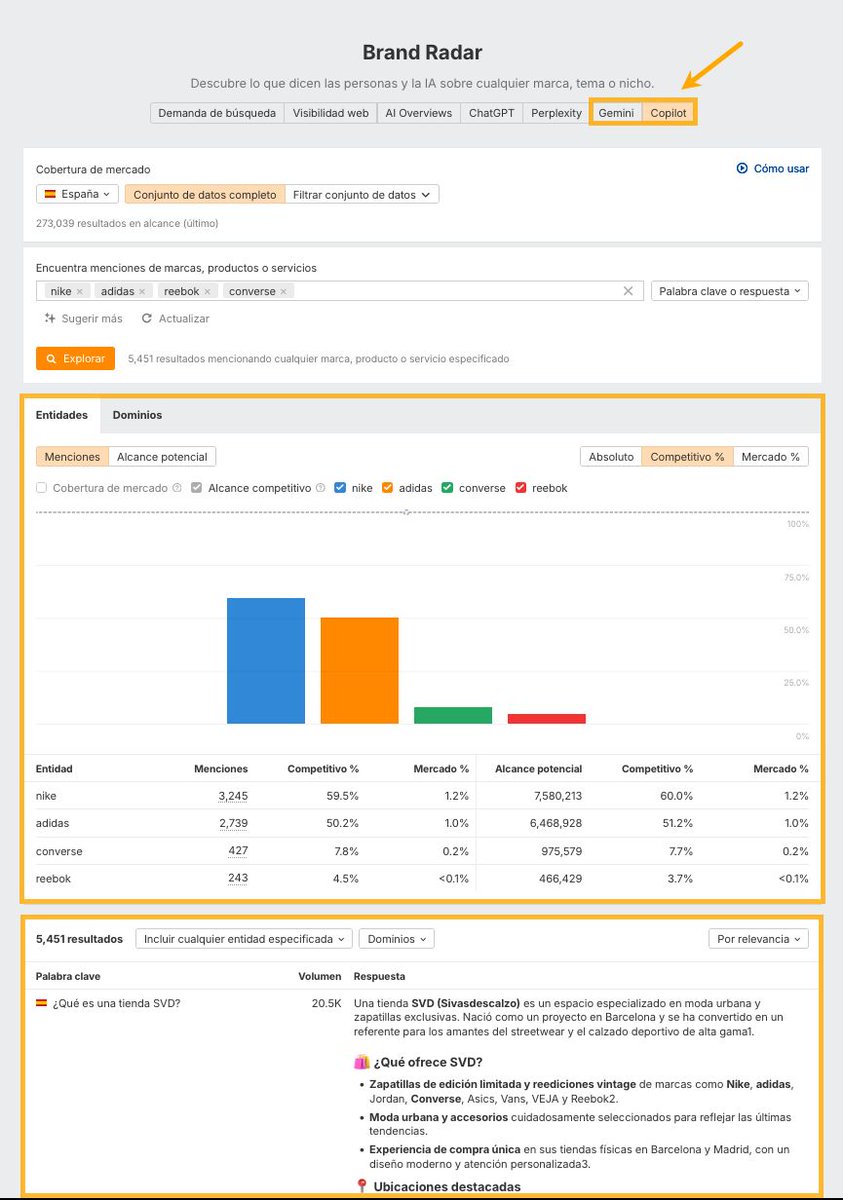Image resolution: width=843 pixels, height=1200 pixels.
Task: Open the Cómo usar link
Action: click(773, 168)
